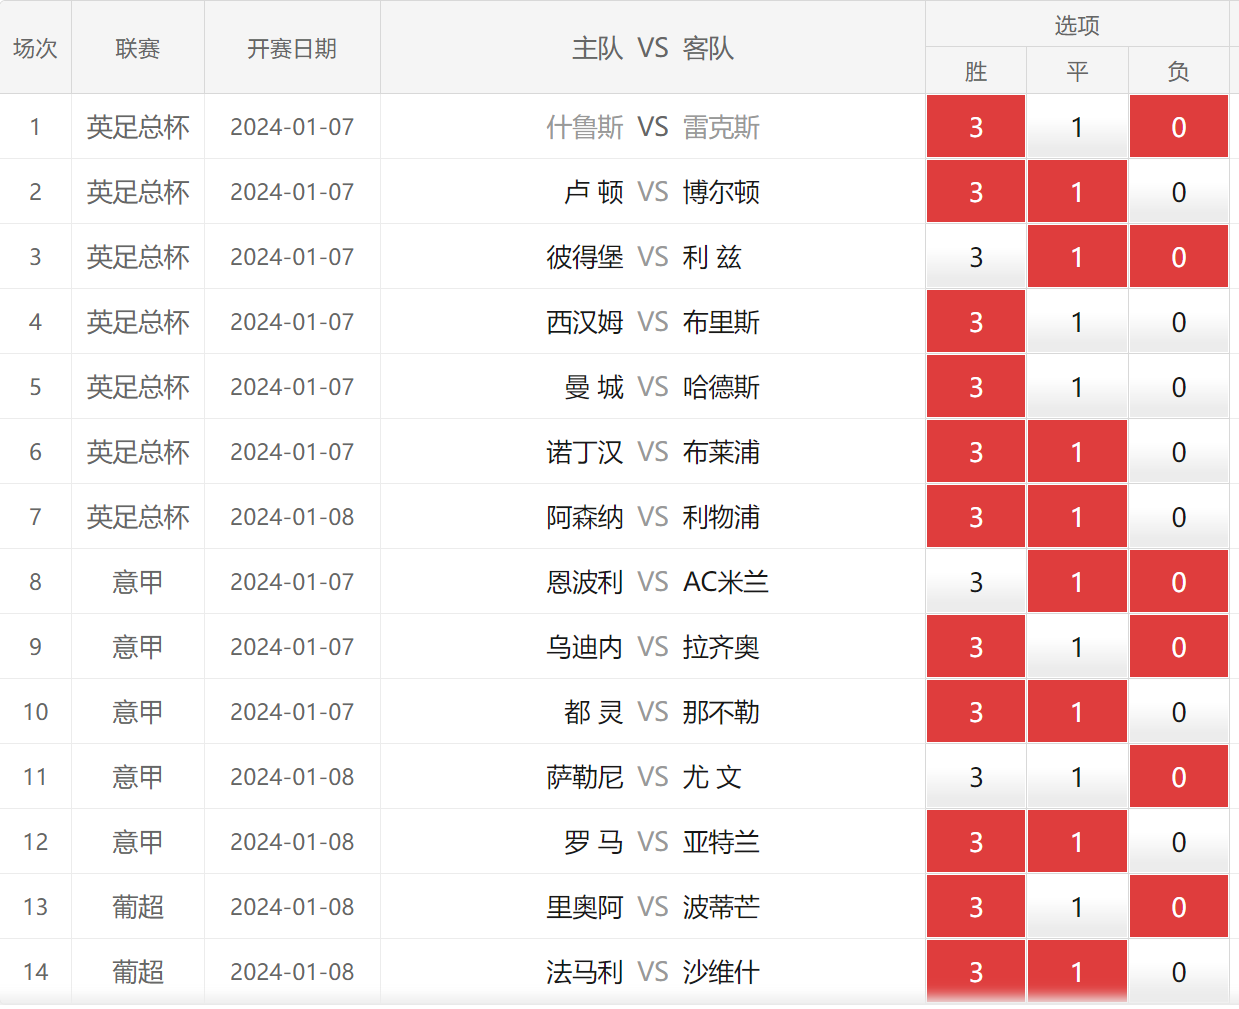The width and height of the screenshot is (1239, 1009).
Task: Select loss option 0 for 法马利 VS 沙维什
Action: point(1179,972)
